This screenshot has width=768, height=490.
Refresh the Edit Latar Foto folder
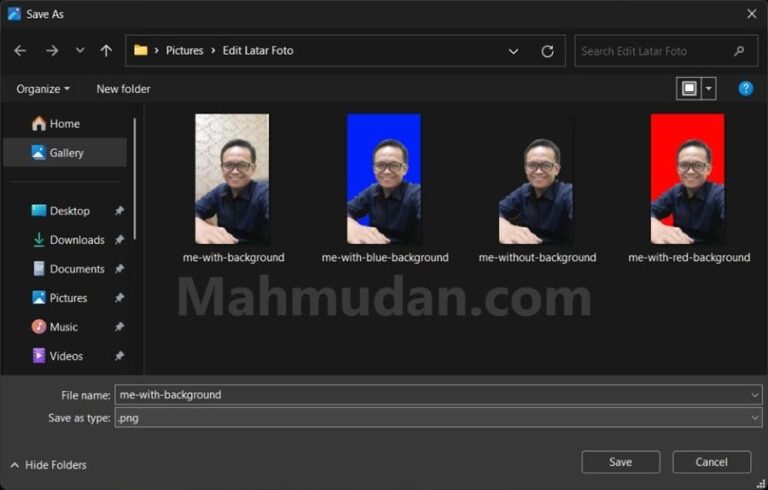pos(547,51)
